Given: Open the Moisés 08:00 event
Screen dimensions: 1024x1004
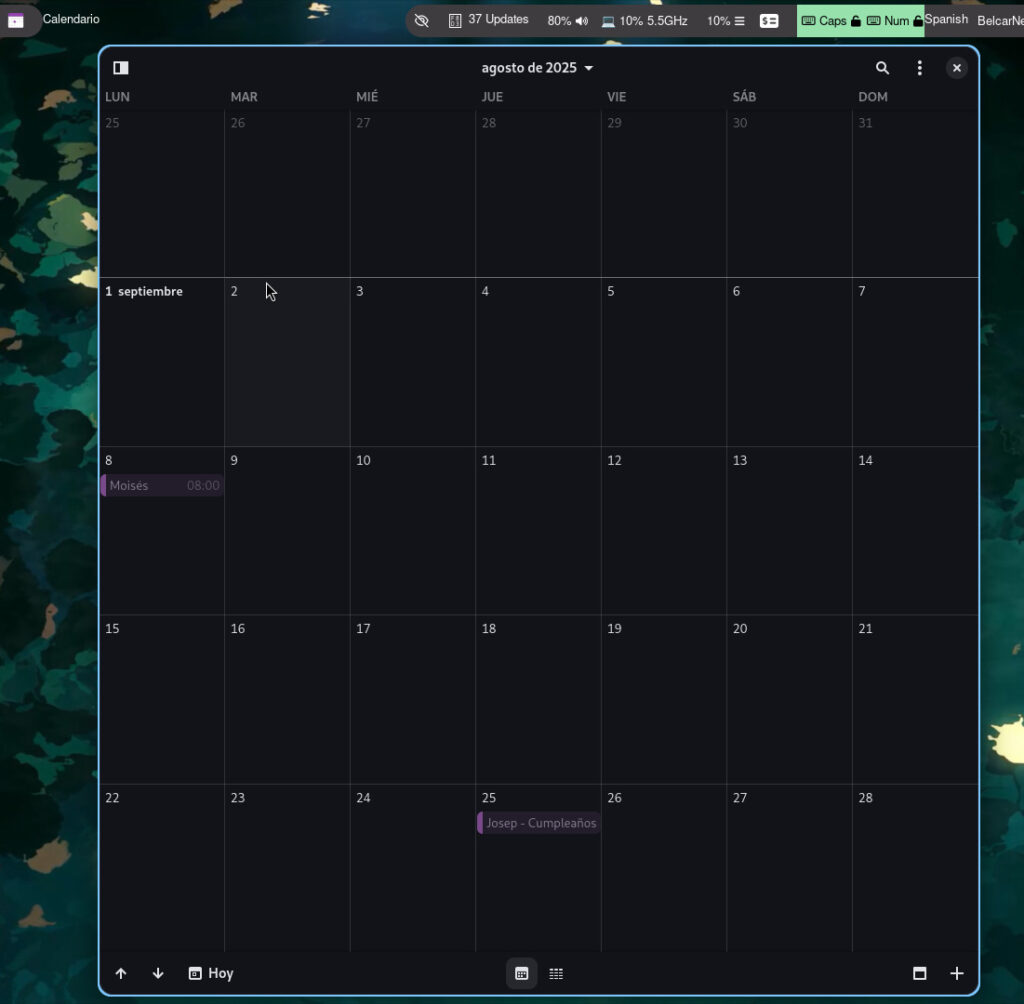Looking at the screenshot, I should pos(163,486).
